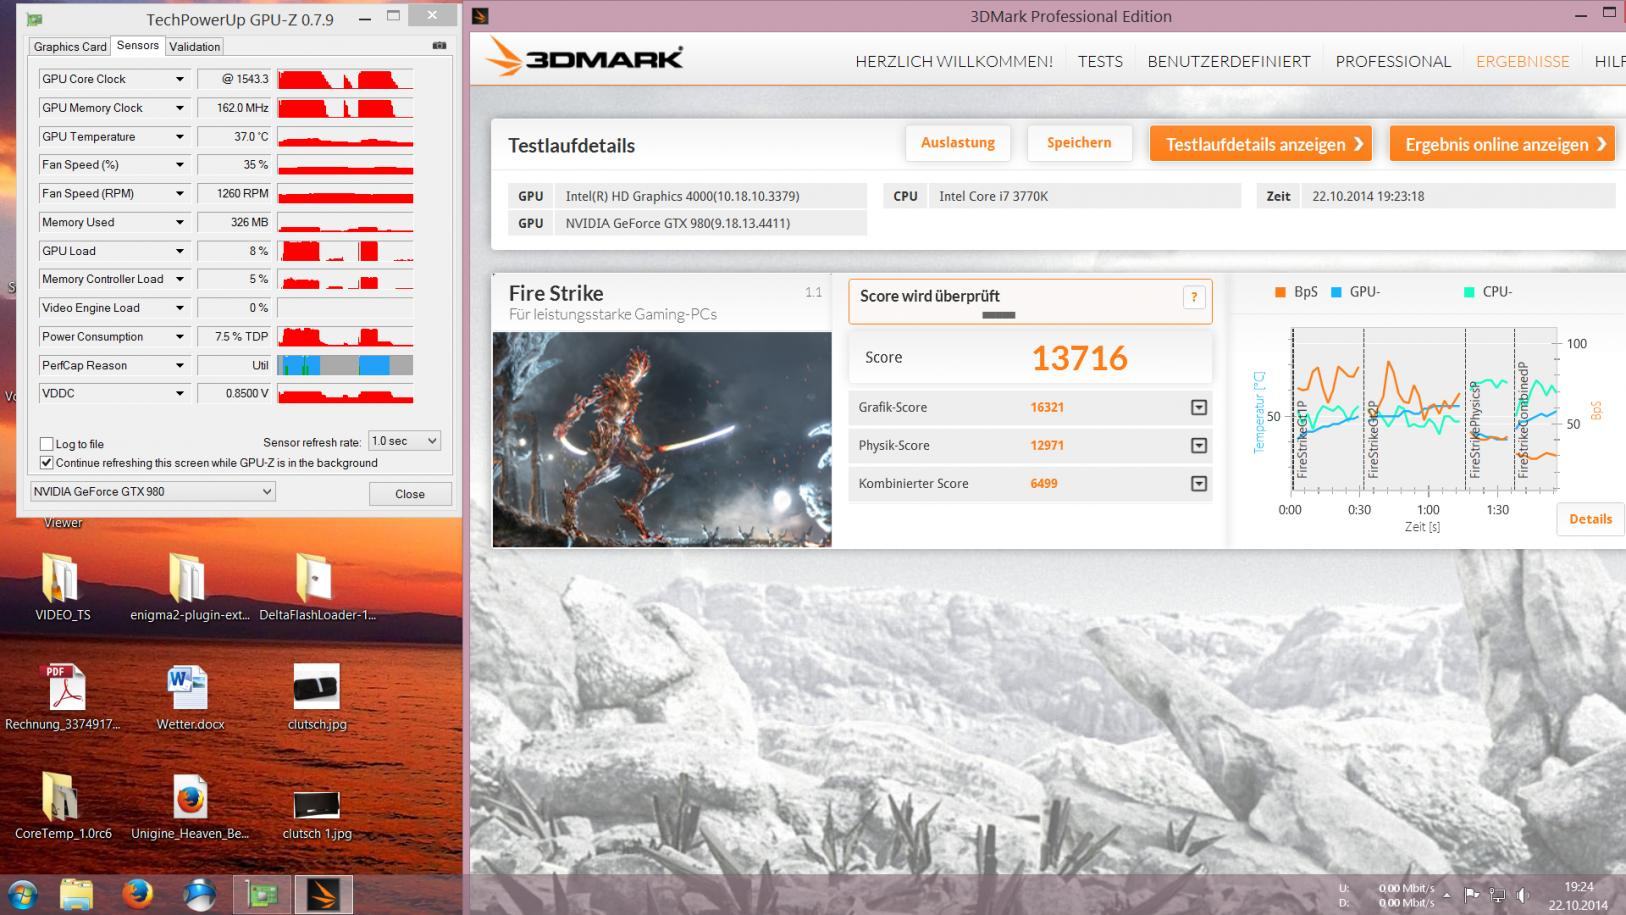Open the Windows Start button
The width and height of the screenshot is (1626, 915).
[x=22, y=894]
